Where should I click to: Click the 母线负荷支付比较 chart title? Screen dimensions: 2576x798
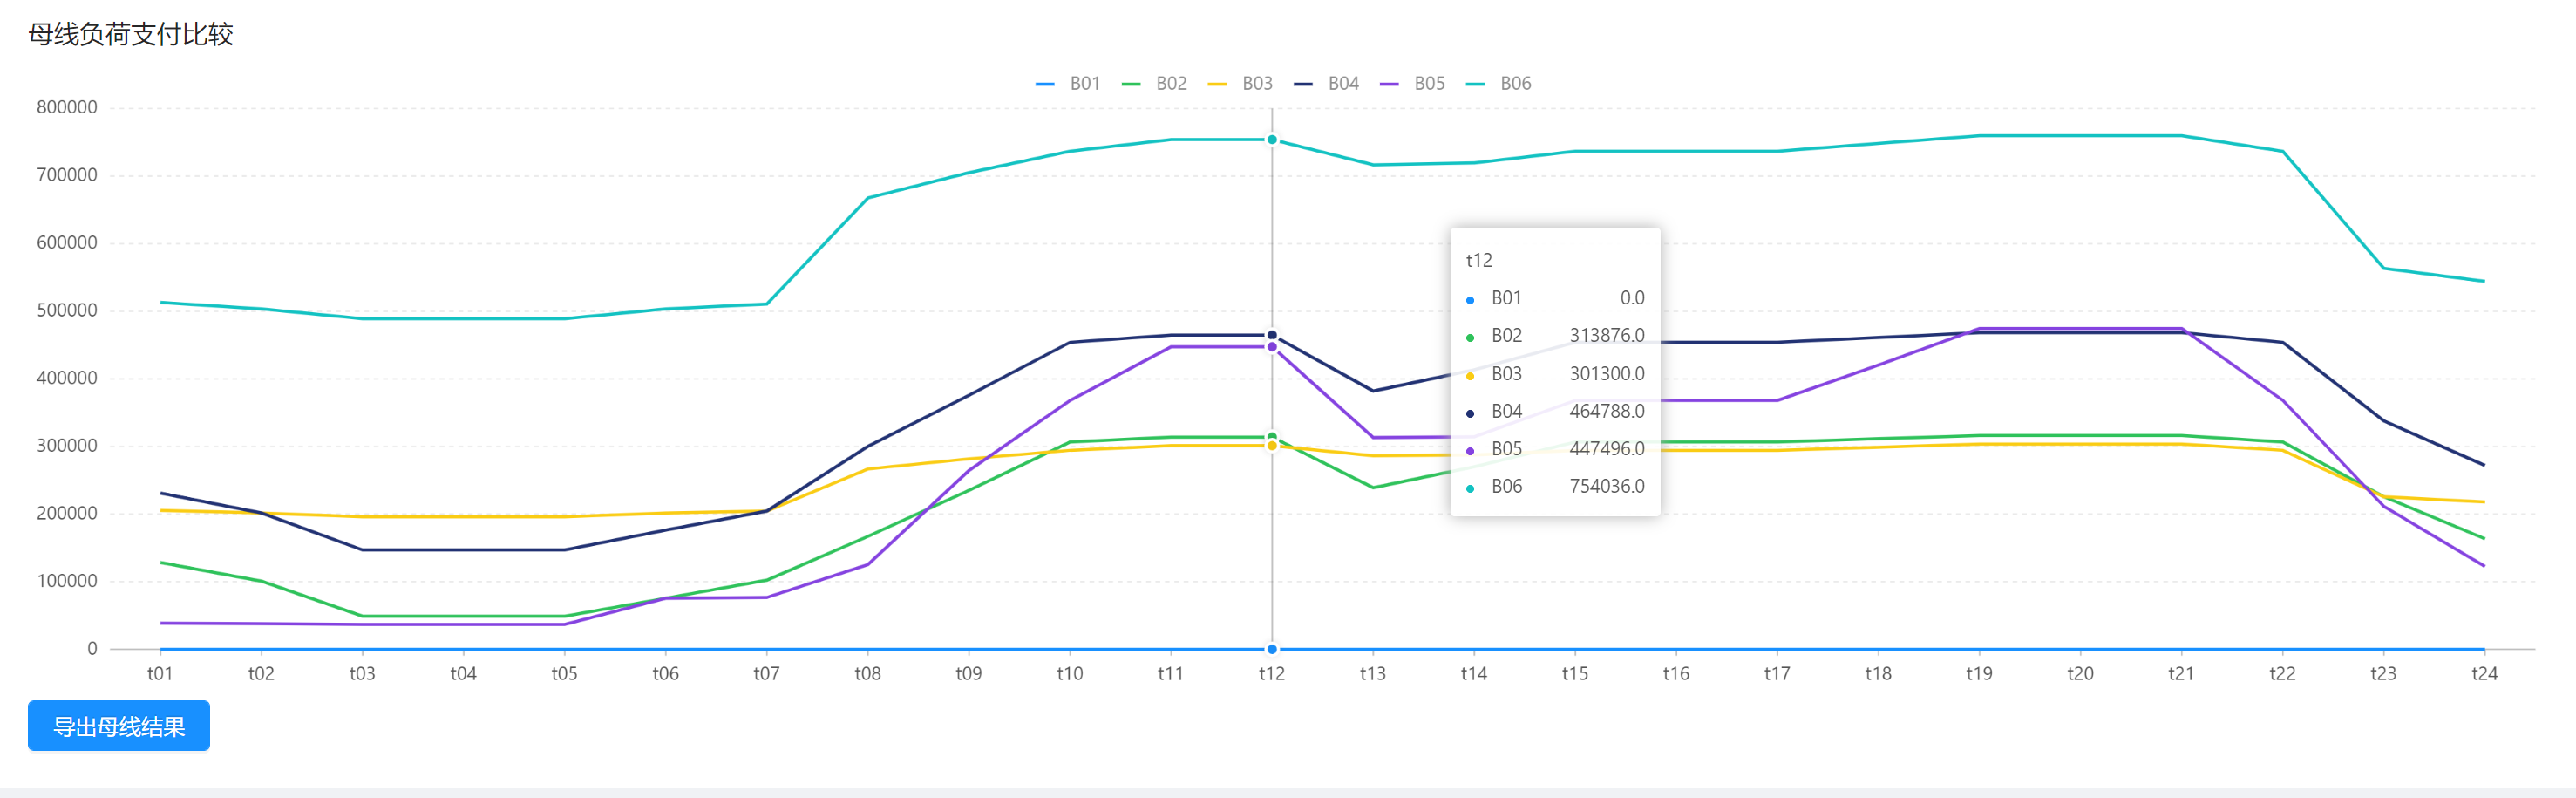pos(131,35)
